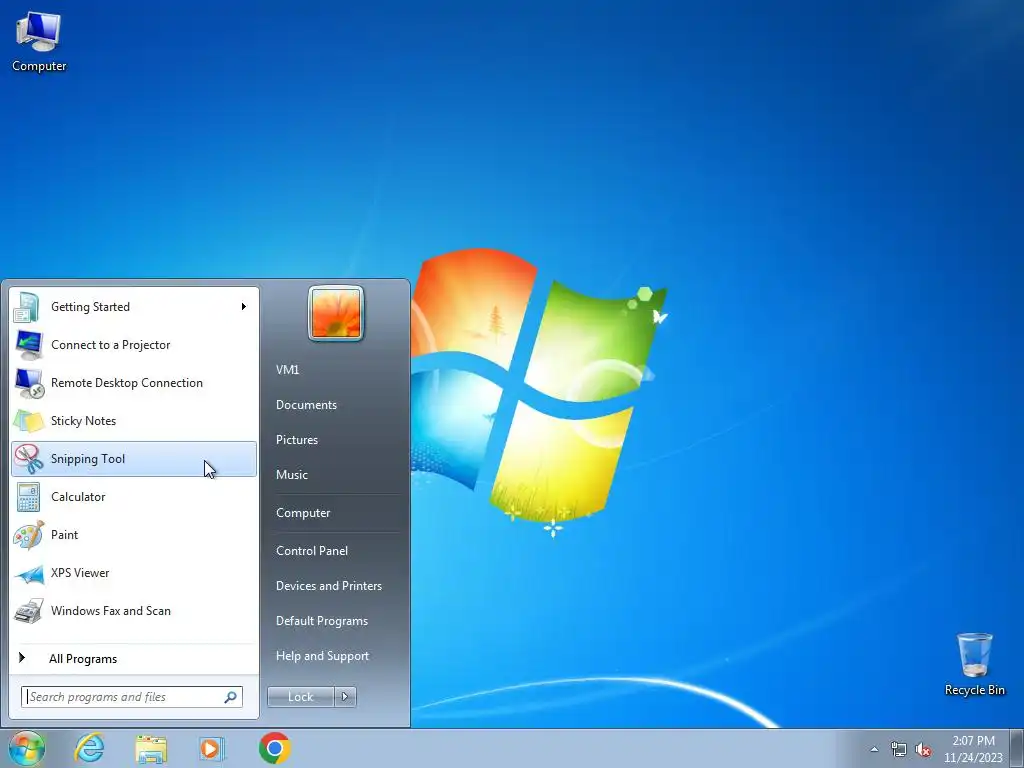Open Windows Explorer from taskbar
1024x768 pixels.
click(x=151, y=748)
